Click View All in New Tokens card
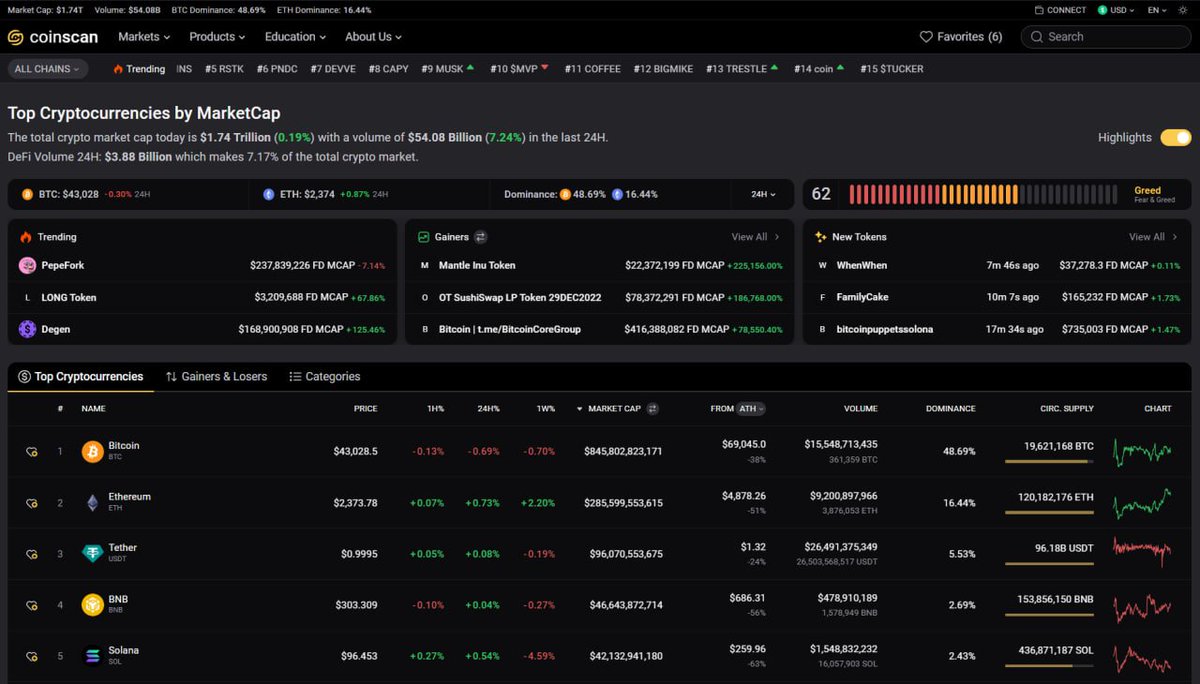The image size is (1200, 684). pyautogui.click(x=1153, y=237)
